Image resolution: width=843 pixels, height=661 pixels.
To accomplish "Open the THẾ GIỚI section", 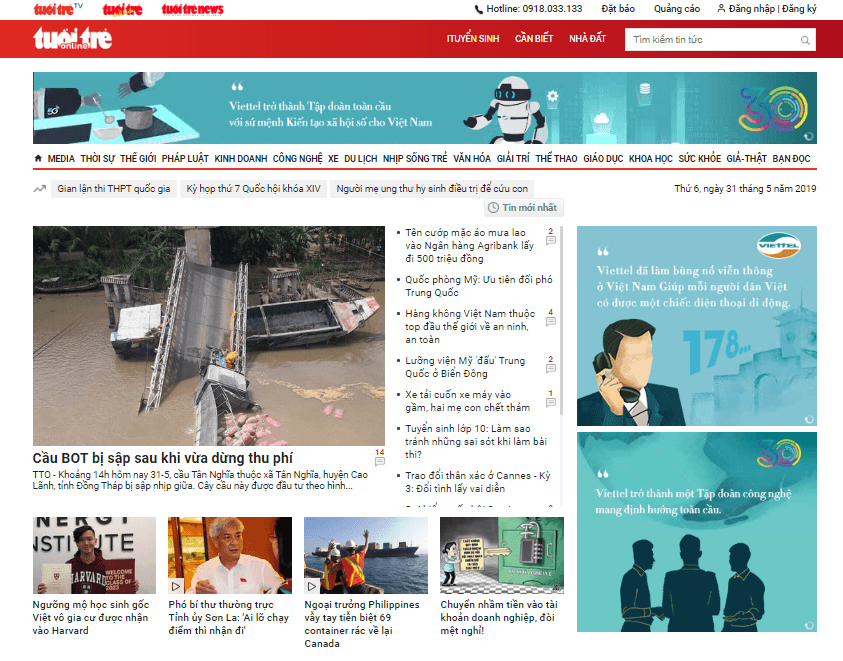I will pos(138,159).
